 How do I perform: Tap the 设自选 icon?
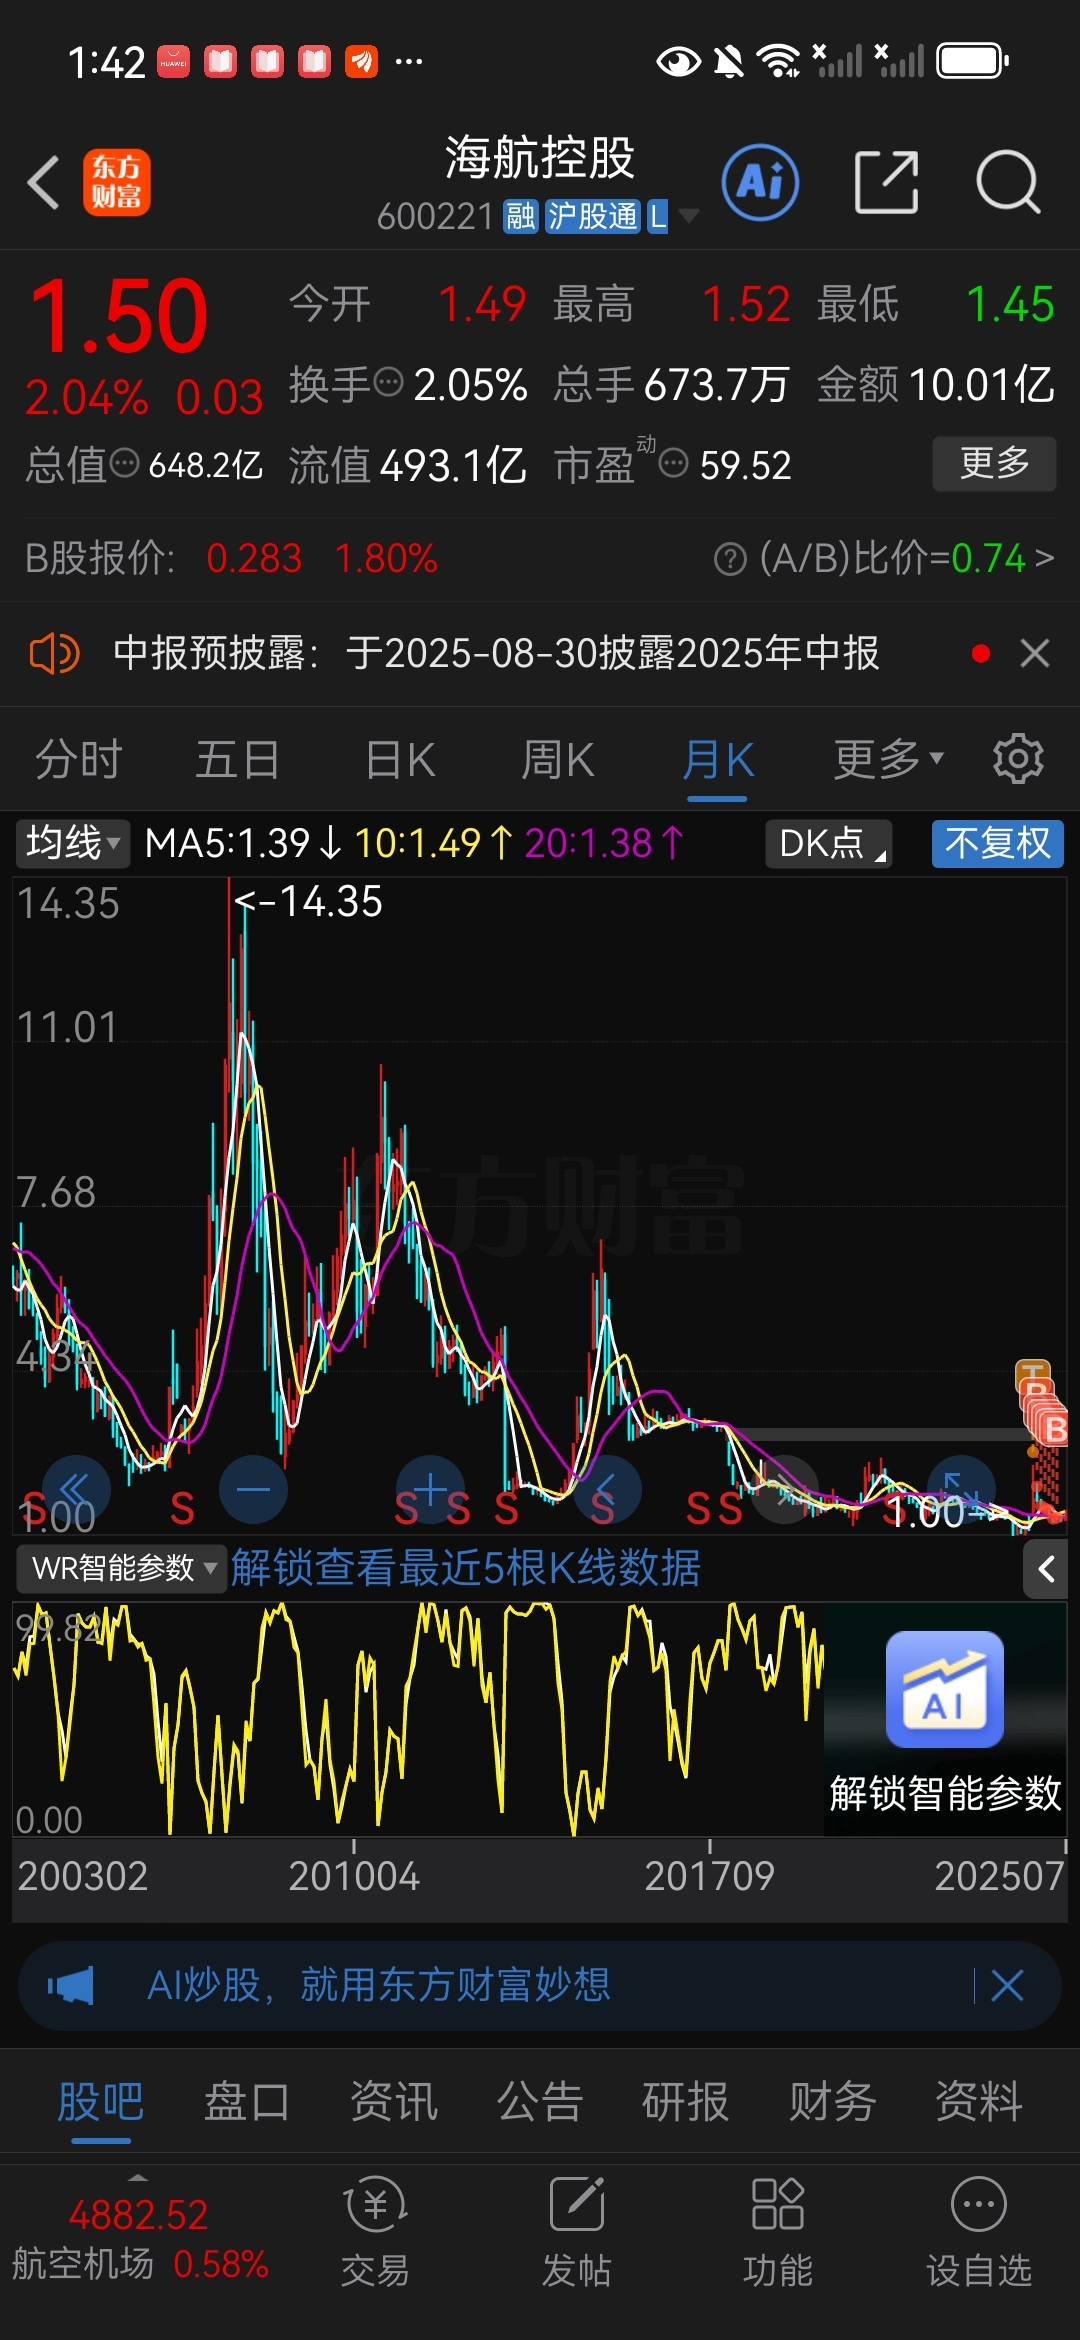(979, 2204)
